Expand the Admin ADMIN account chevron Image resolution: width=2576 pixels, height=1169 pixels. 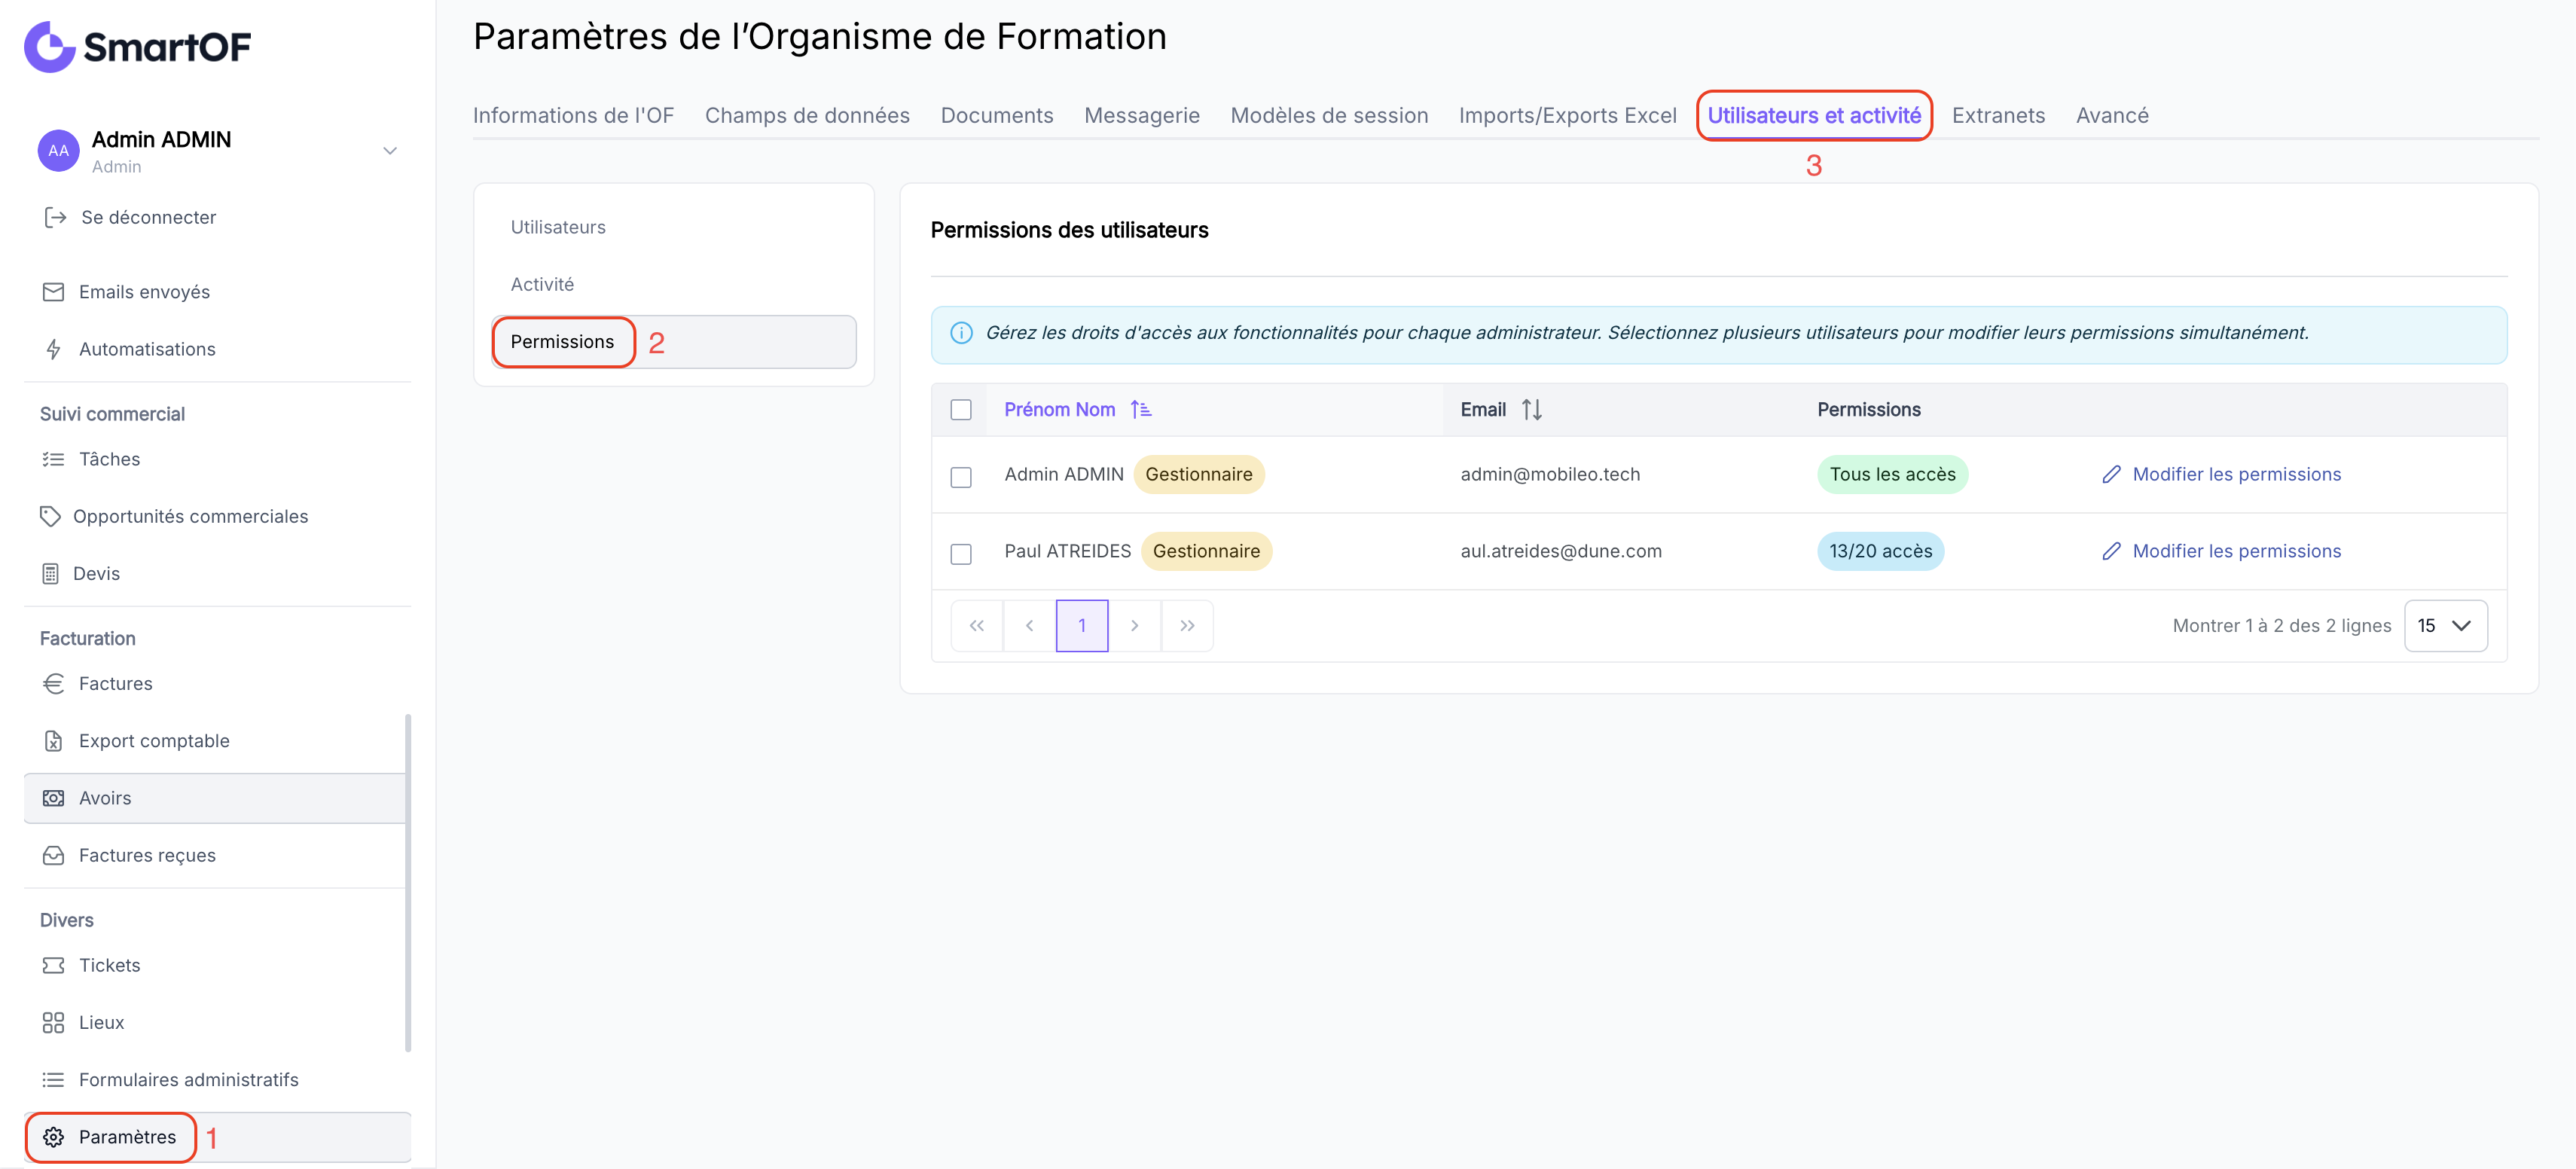pos(390,151)
